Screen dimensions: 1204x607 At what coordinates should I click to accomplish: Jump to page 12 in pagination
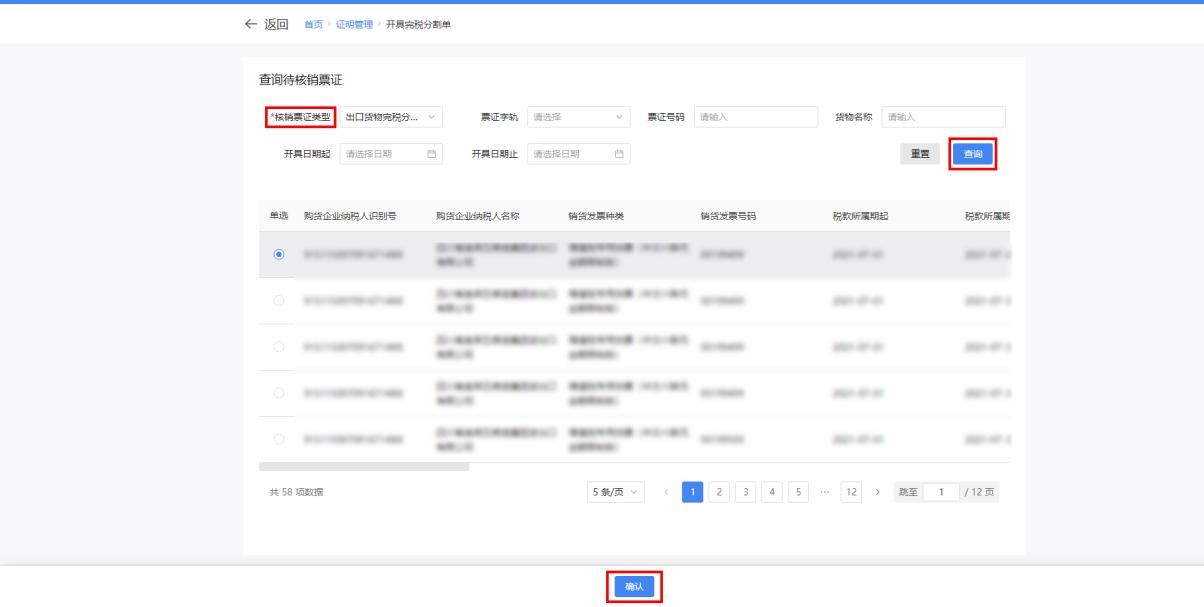(x=851, y=491)
